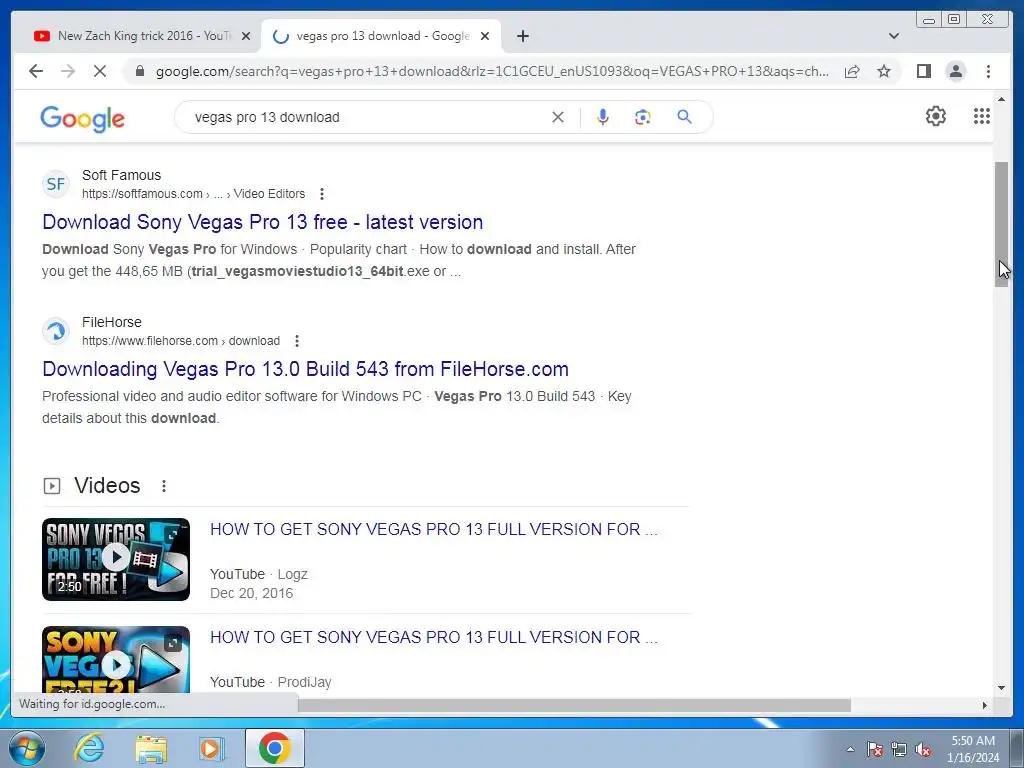The image size is (1024, 768).
Task: Open Download Sony Vegas Pro 13 free link
Action: (x=263, y=222)
